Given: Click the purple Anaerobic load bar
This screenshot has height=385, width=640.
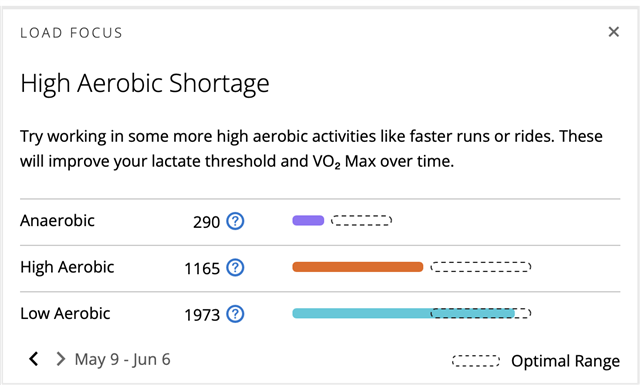Looking at the screenshot, I should click(308, 220).
